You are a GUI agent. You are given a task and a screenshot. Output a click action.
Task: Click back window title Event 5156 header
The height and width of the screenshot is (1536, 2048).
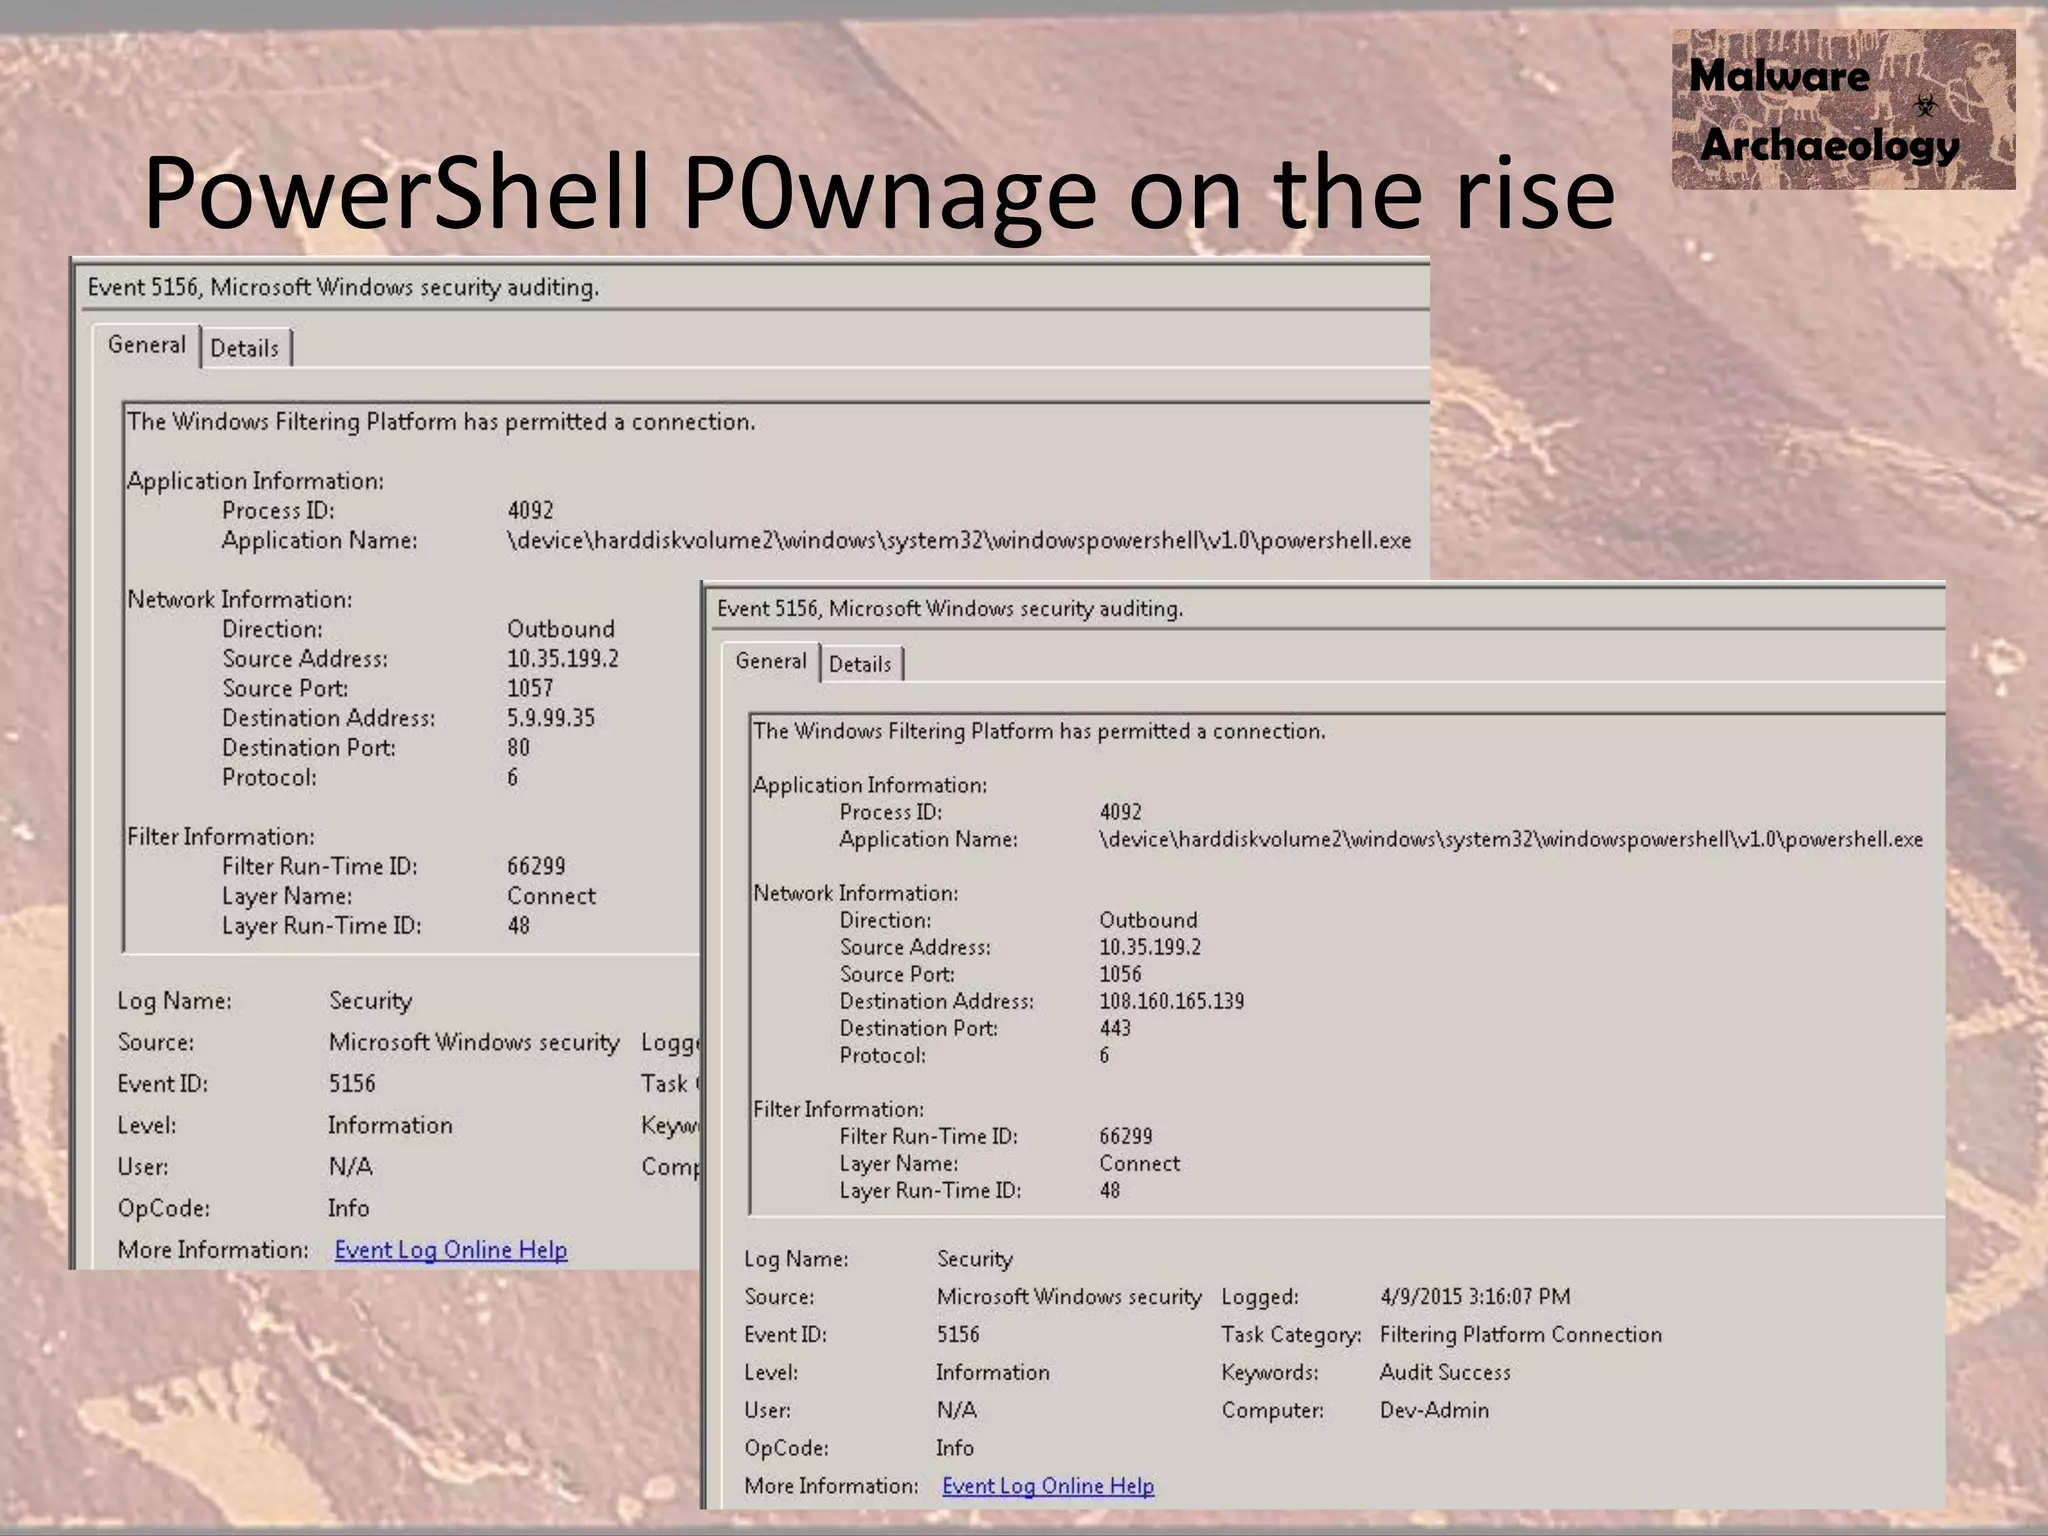[x=343, y=288]
